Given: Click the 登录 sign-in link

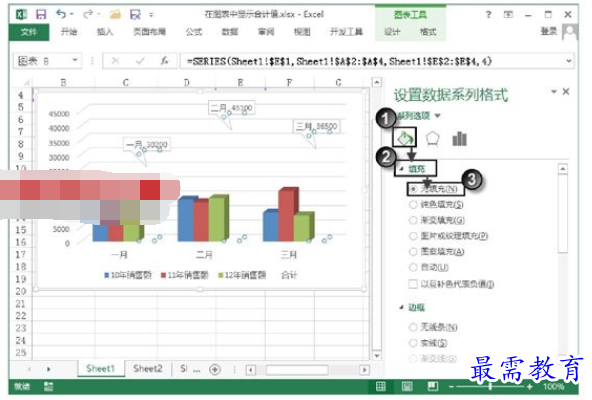Looking at the screenshot, I should pos(549,31).
